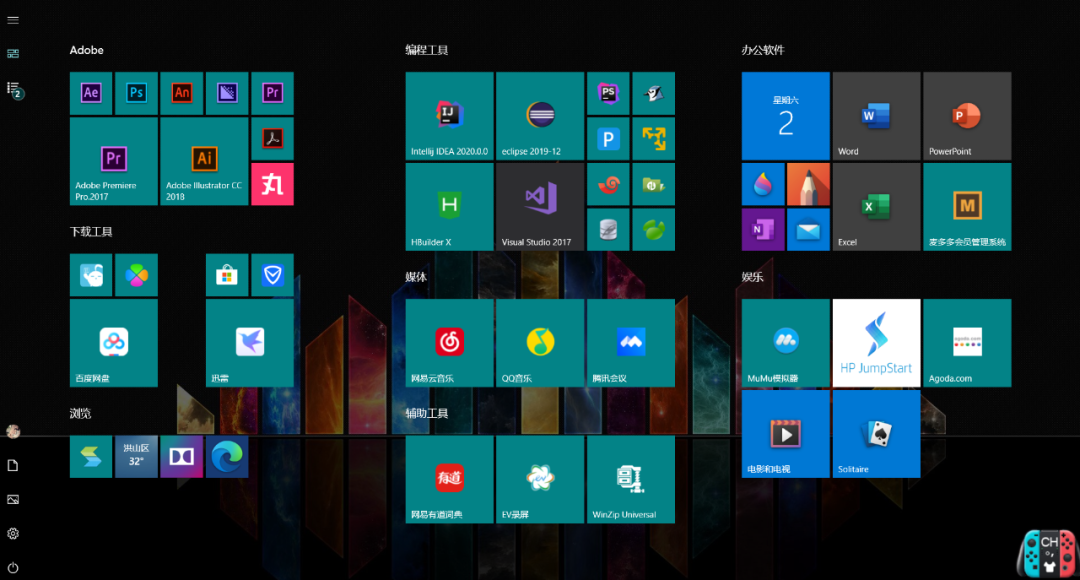Open the green S browser tile
Viewport: 1080px width, 580px height.
(x=91, y=457)
